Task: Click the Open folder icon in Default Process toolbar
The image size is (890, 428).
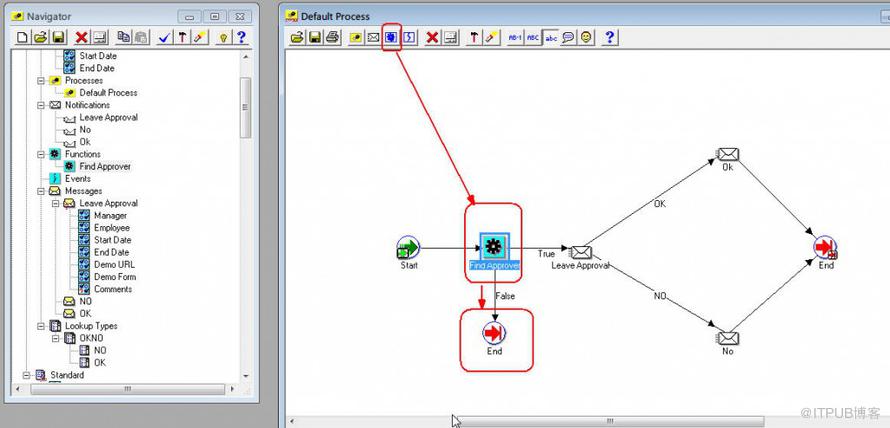Action: [x=297, y=37]
